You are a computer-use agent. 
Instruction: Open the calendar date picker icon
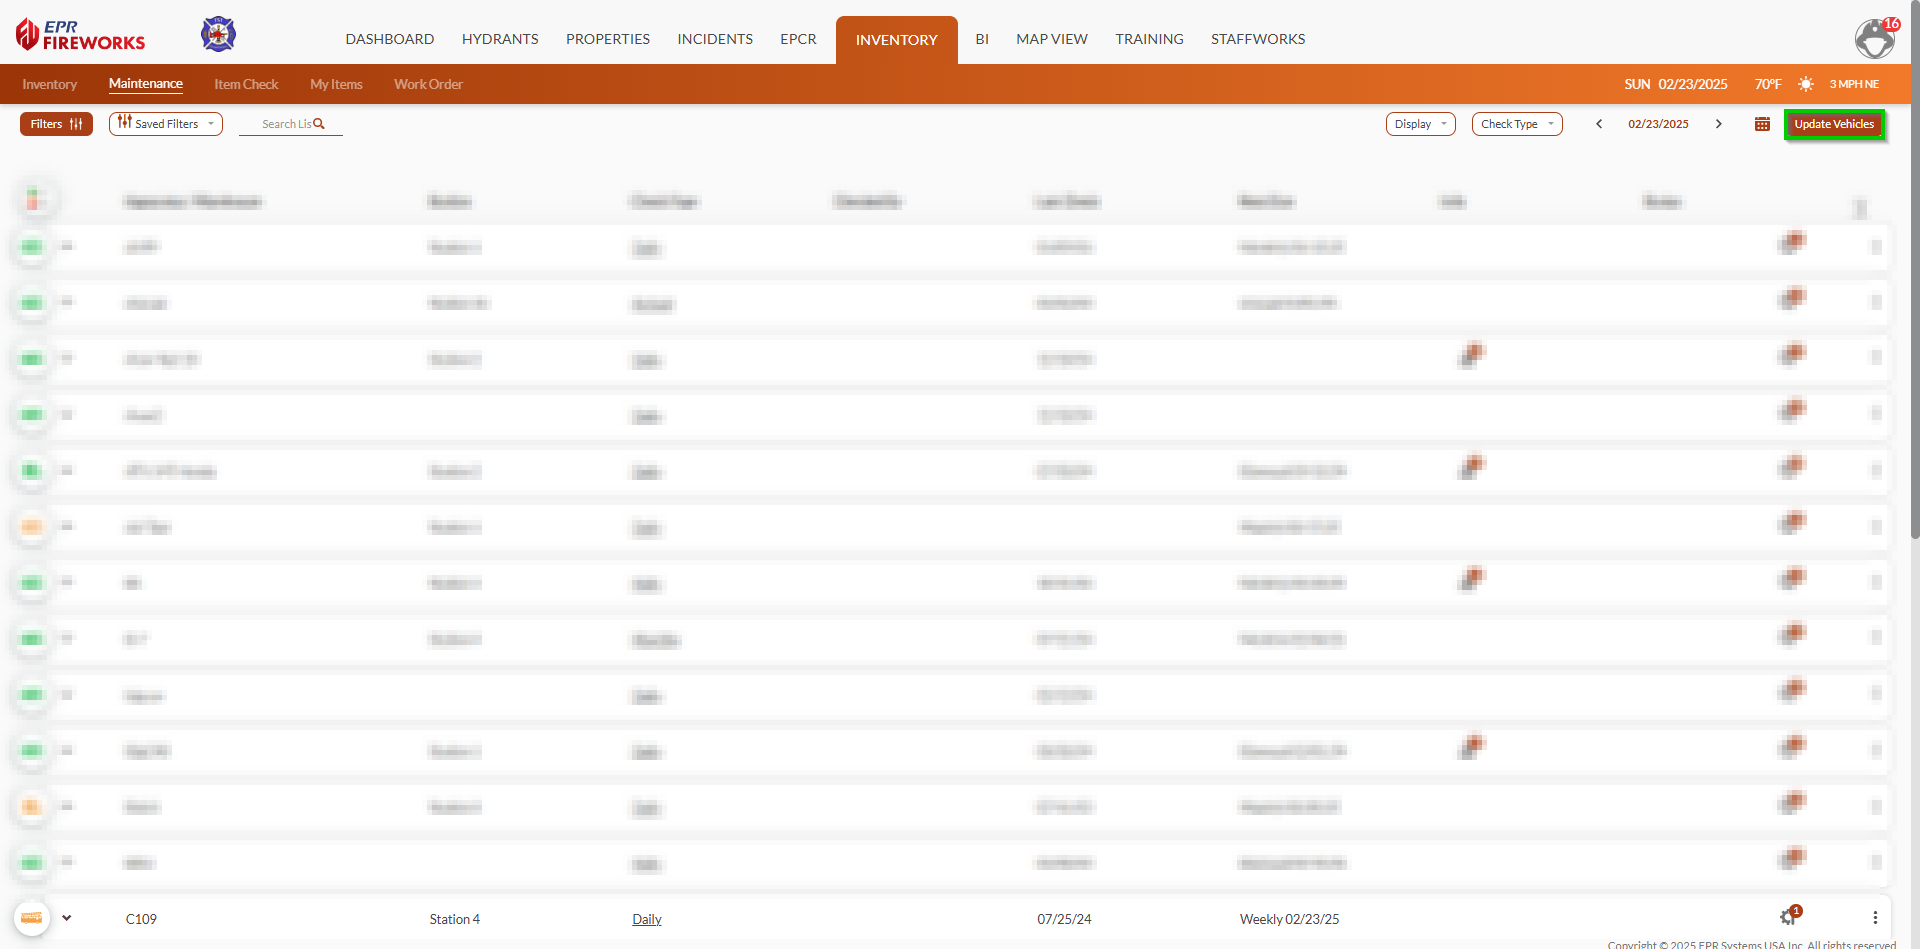tap(1762, 124)
